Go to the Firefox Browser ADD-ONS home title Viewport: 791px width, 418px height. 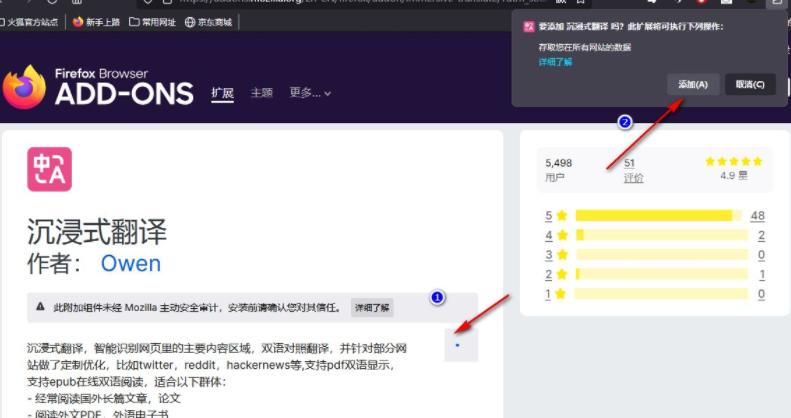coord(124,87)
